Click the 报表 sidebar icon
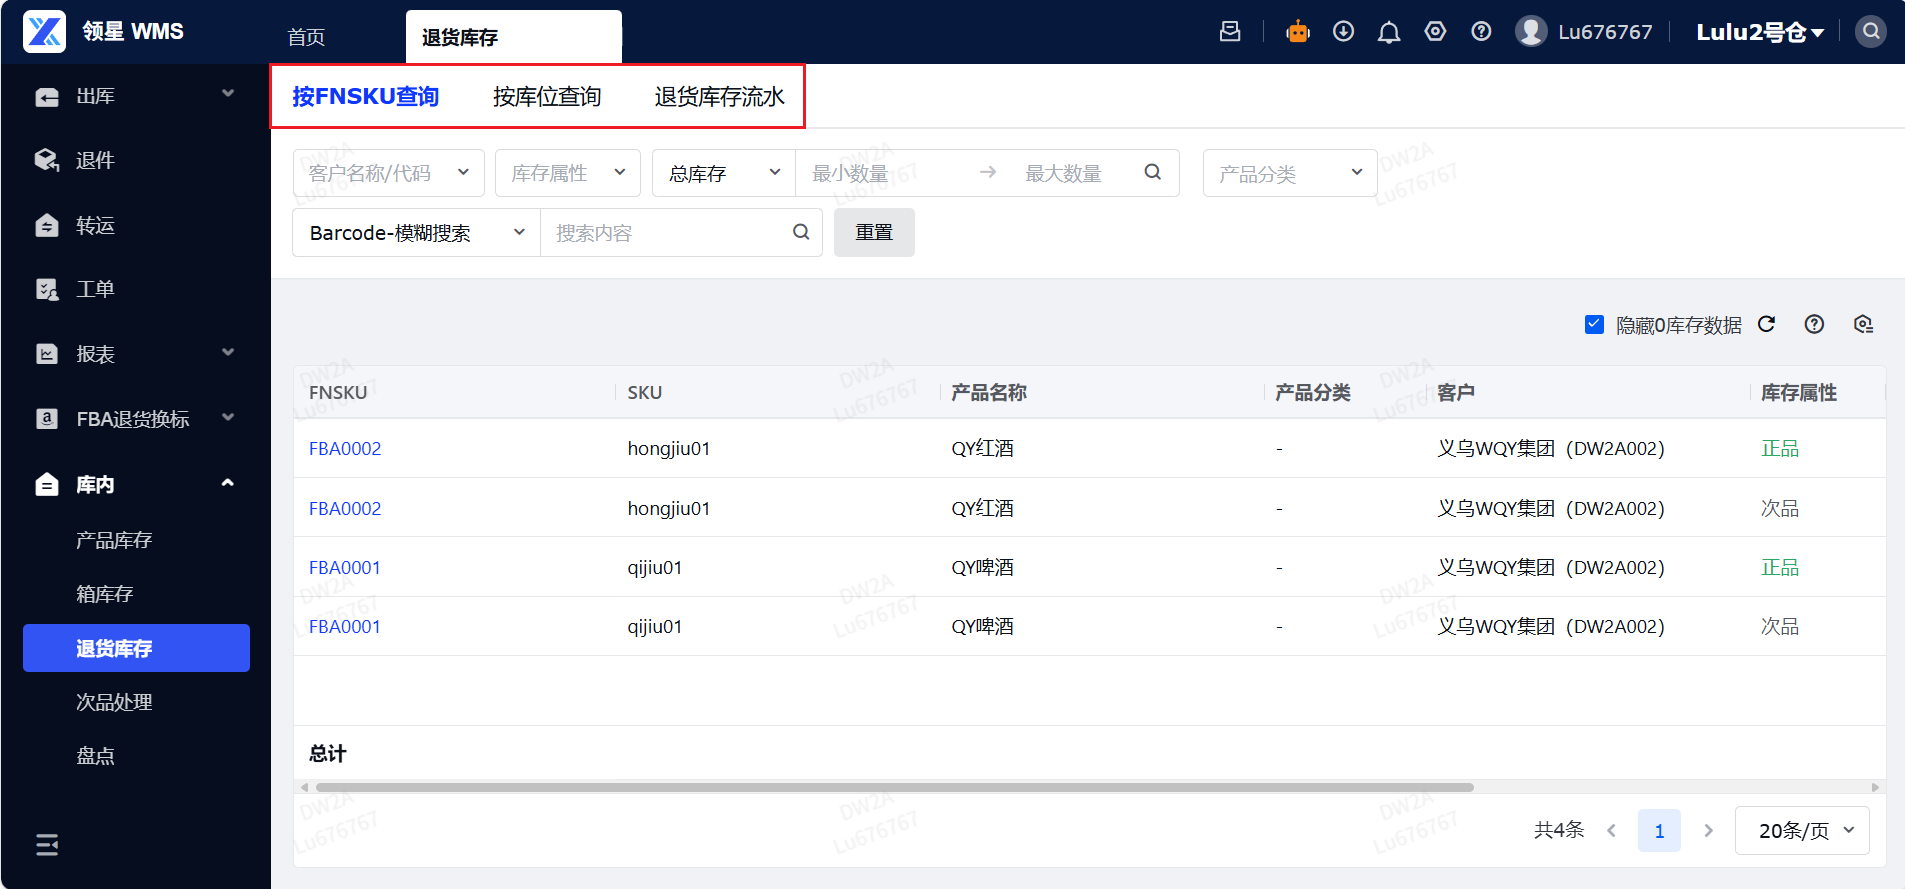 (47, 354)
